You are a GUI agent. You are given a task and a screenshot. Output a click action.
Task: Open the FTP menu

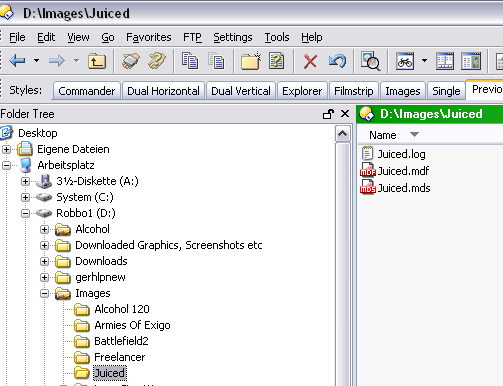tap(192, 37)
